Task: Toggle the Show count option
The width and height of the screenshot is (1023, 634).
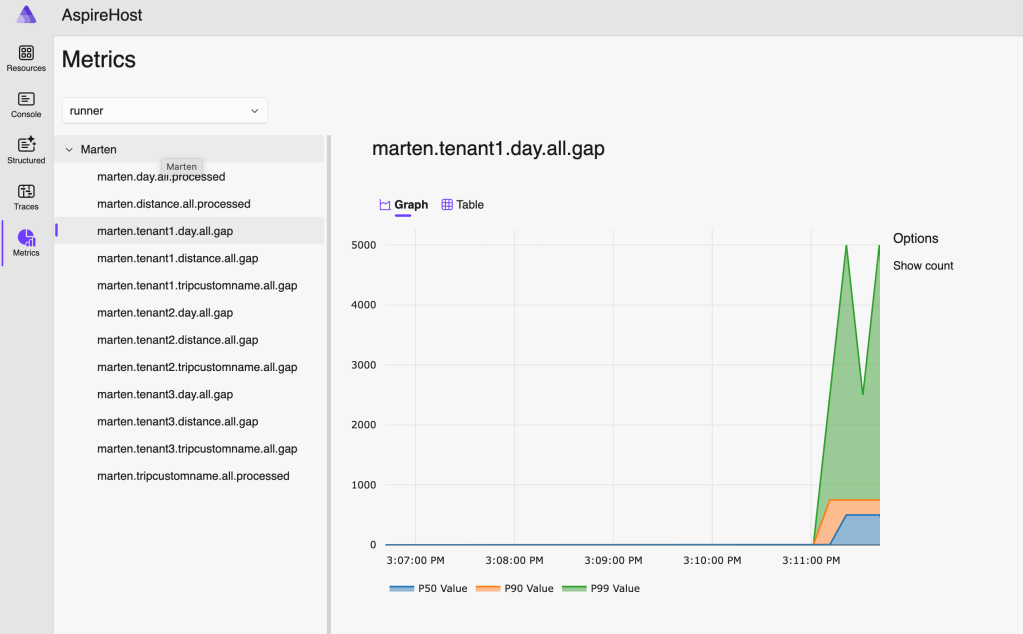Action: tap(923, 266)
